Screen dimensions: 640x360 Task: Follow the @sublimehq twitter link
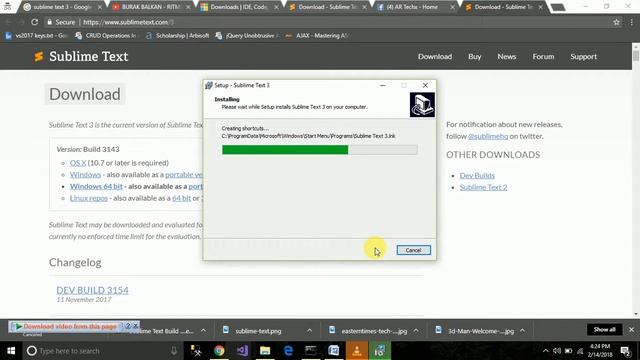tap(488, 136)
